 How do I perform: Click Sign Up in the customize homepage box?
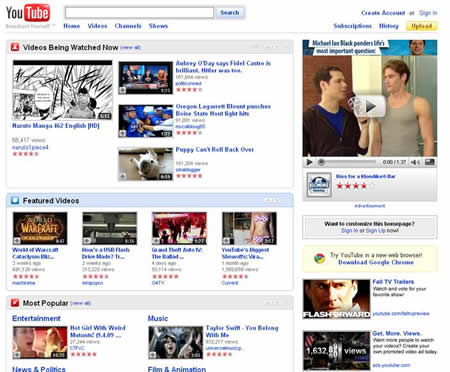(x=376, y=231)
